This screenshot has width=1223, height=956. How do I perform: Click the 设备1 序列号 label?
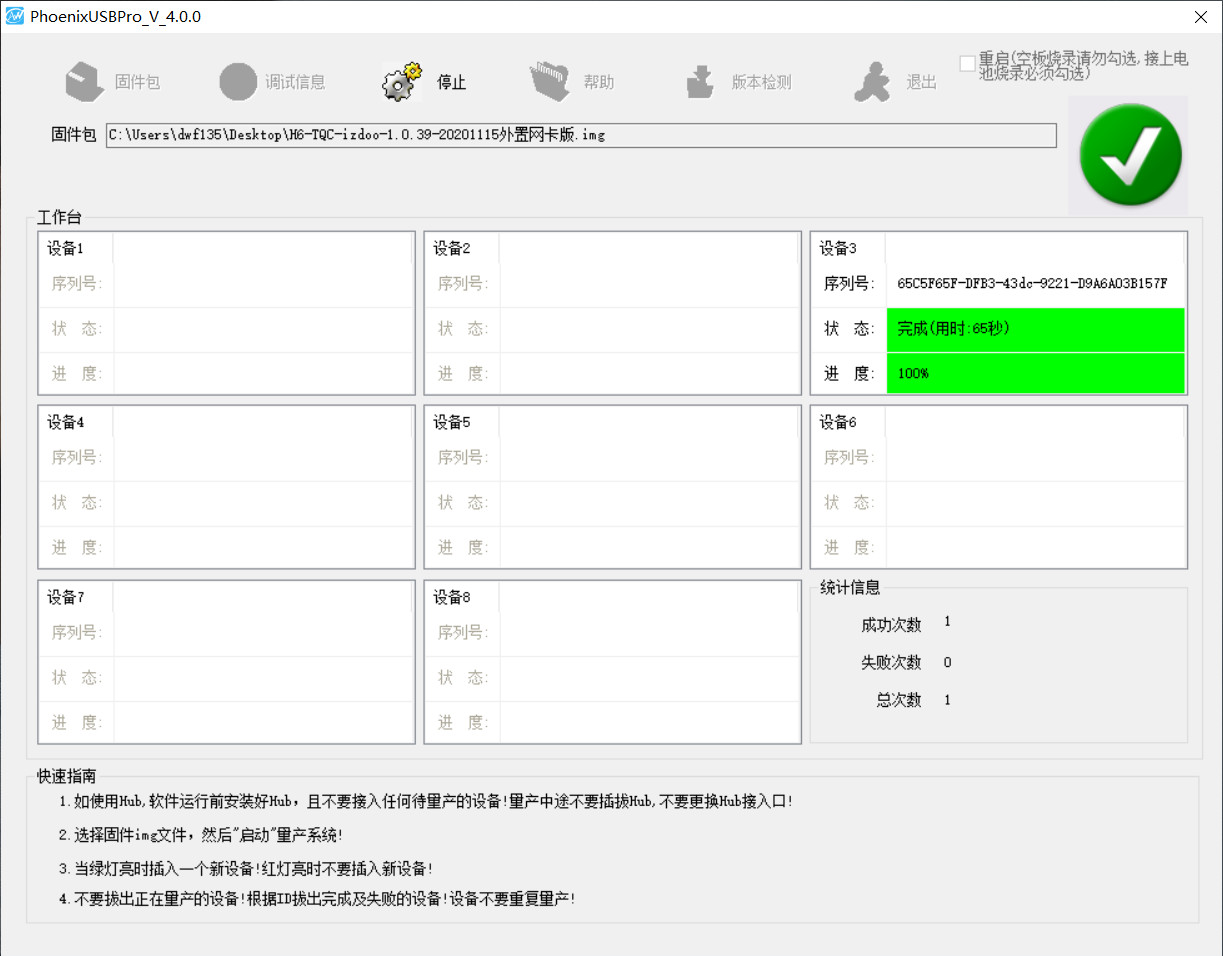[77, 283]
